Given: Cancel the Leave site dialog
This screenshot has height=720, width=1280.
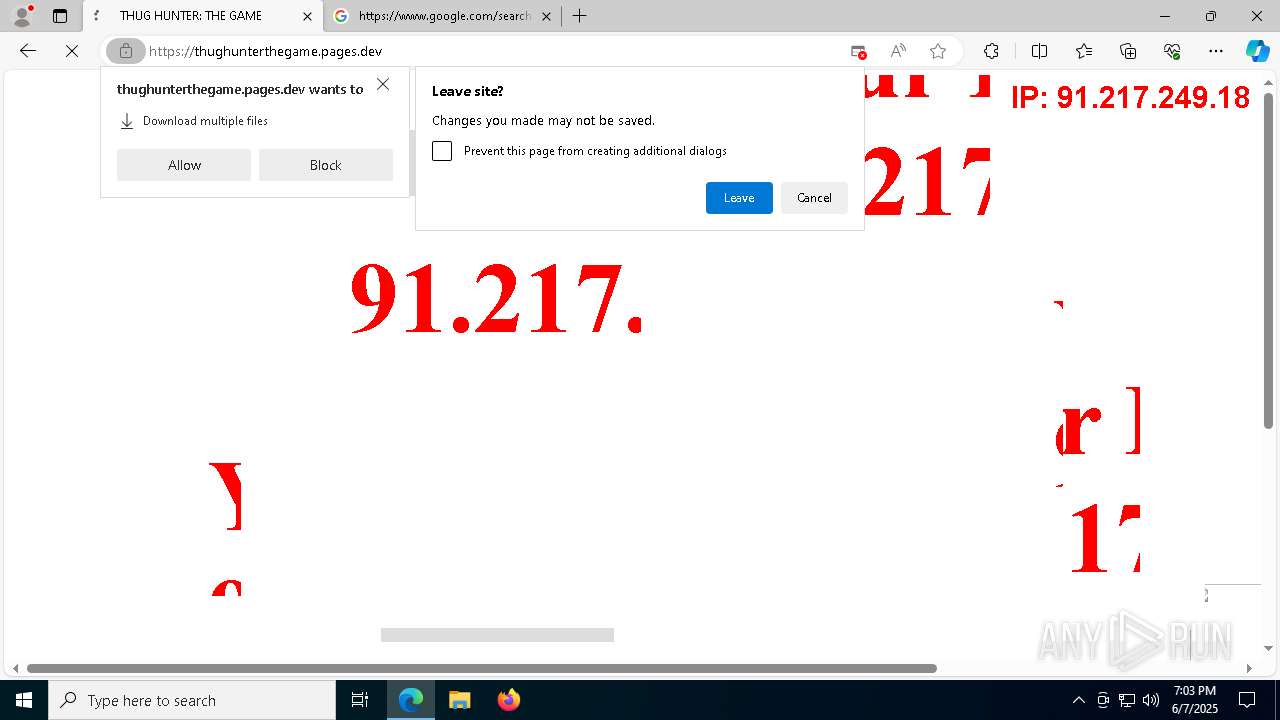Looking at the screenshot, I should (x=814, y=198).
